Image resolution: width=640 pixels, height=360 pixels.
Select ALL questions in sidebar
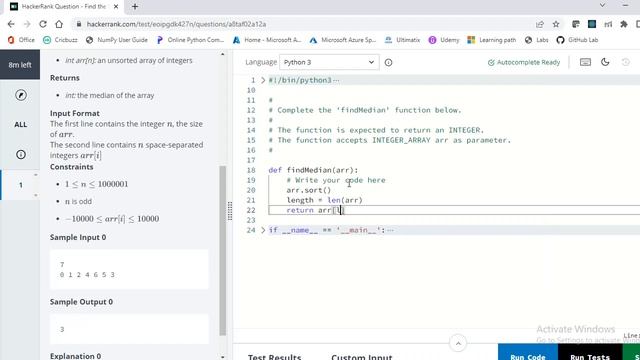[x=20, y=124]
